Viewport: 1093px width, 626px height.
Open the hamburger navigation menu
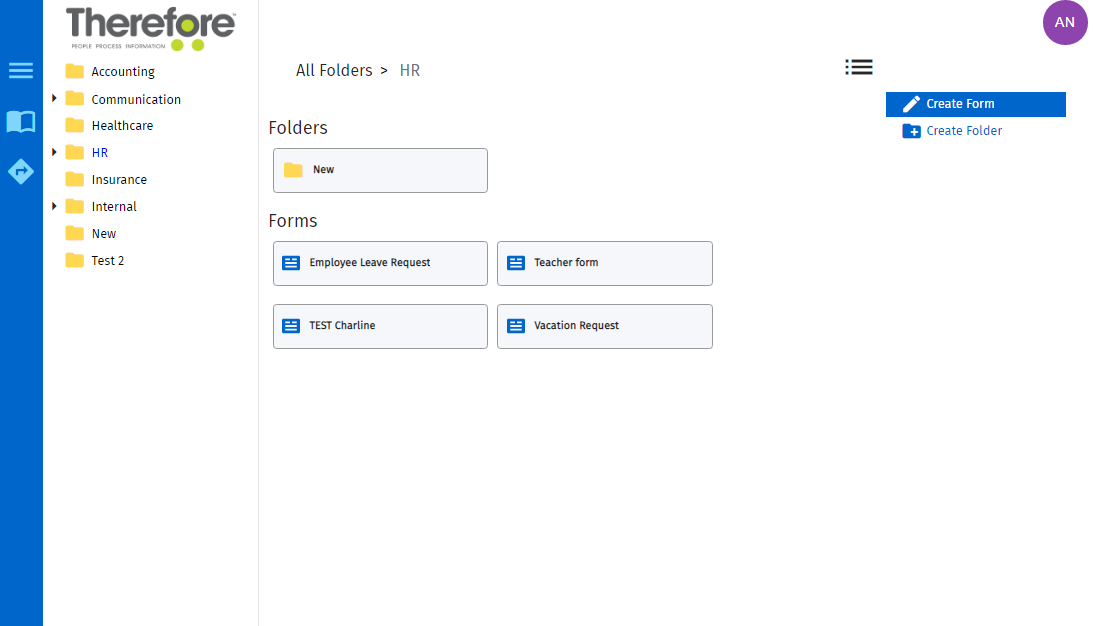(x=21, y=70)
